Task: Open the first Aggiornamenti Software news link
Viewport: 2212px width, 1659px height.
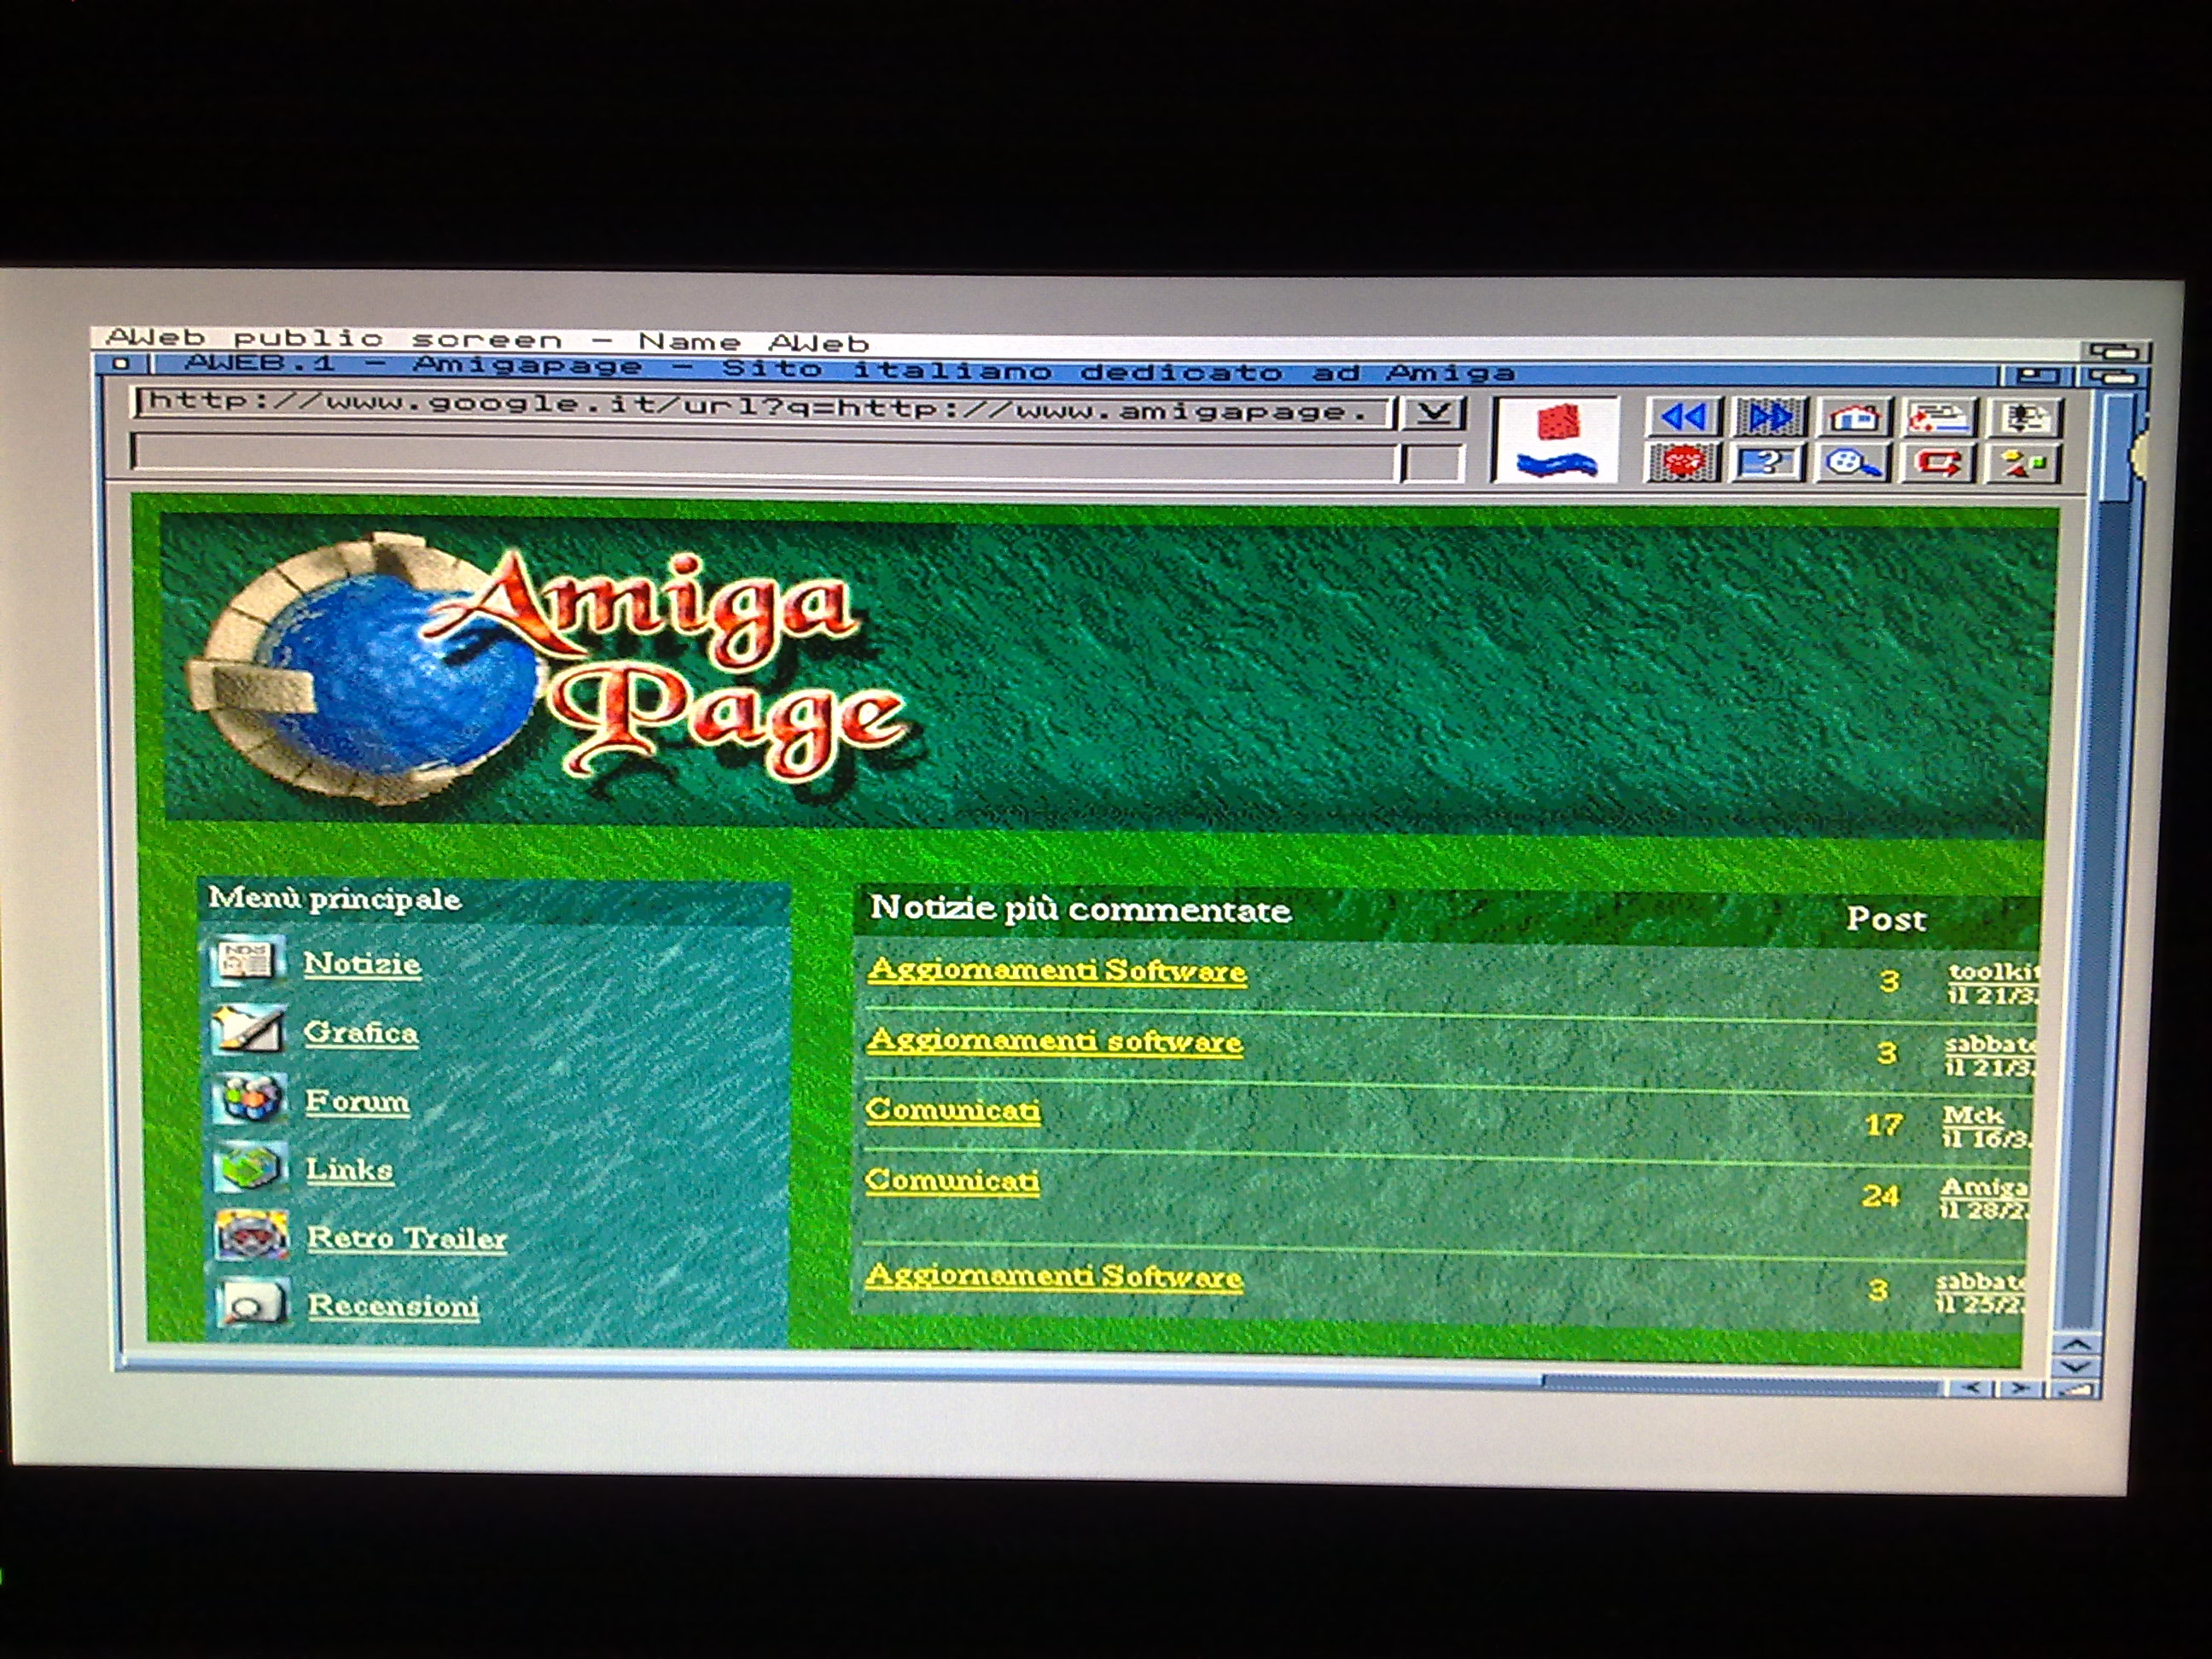Action: click(1057, 971)
